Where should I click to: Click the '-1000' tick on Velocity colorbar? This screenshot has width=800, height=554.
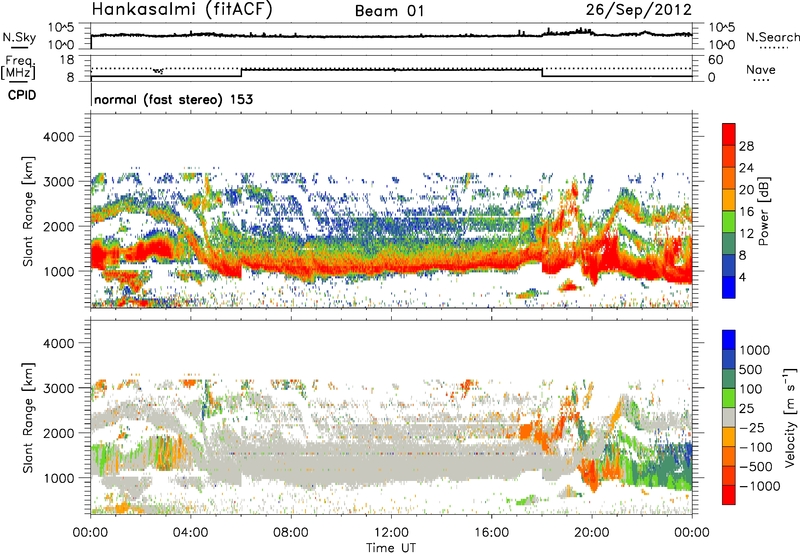(759, 486)
